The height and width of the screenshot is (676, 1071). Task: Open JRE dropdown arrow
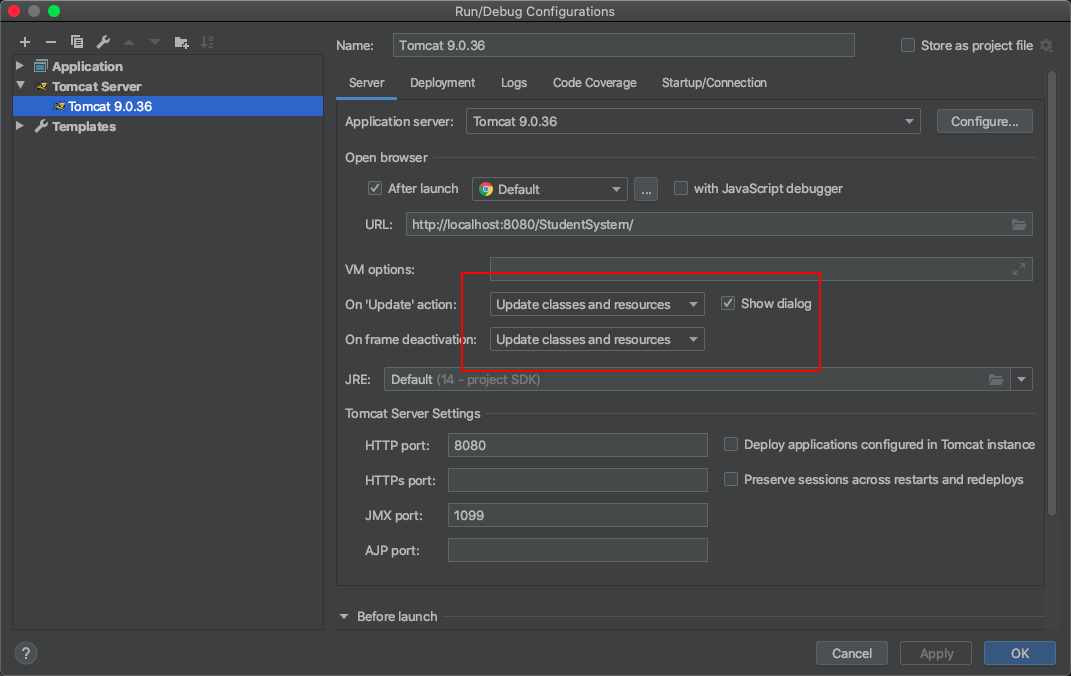click(1021, 380)
